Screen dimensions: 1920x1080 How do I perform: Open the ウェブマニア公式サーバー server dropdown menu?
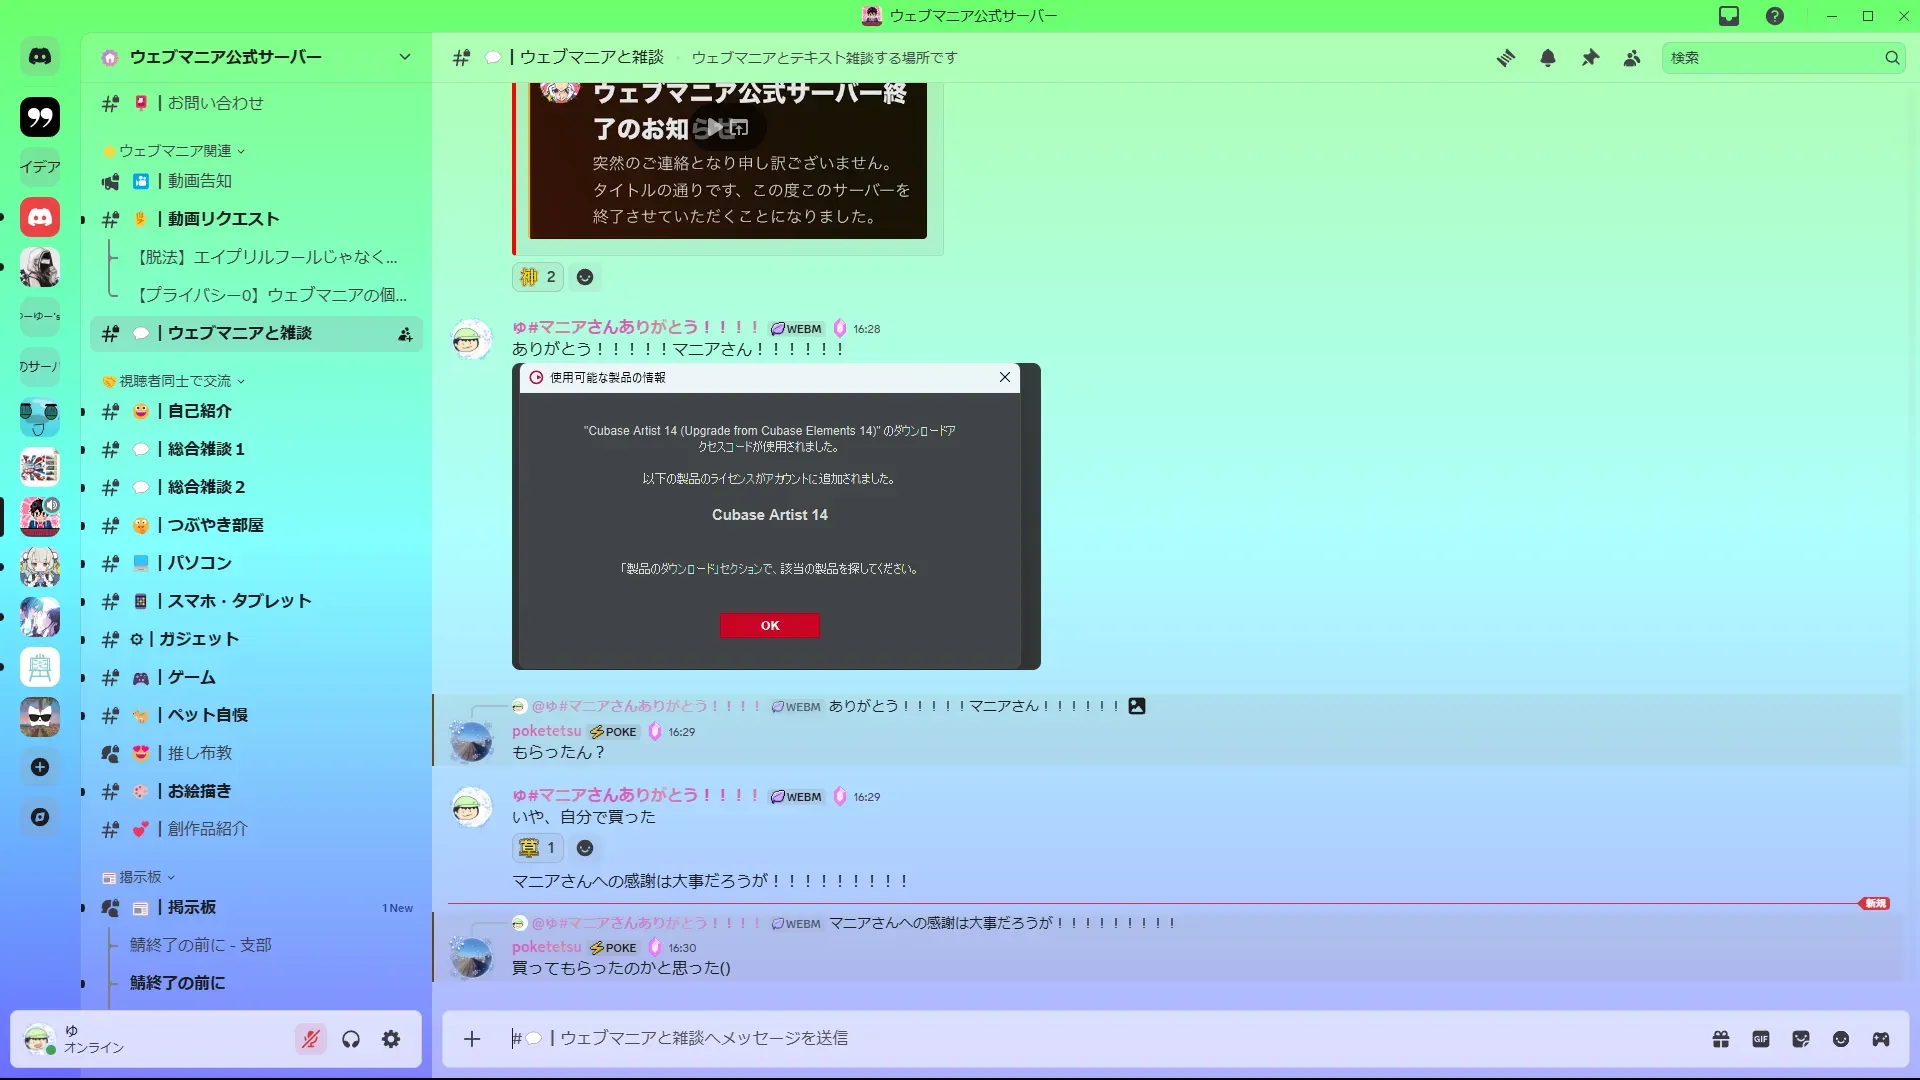point(404,57)
